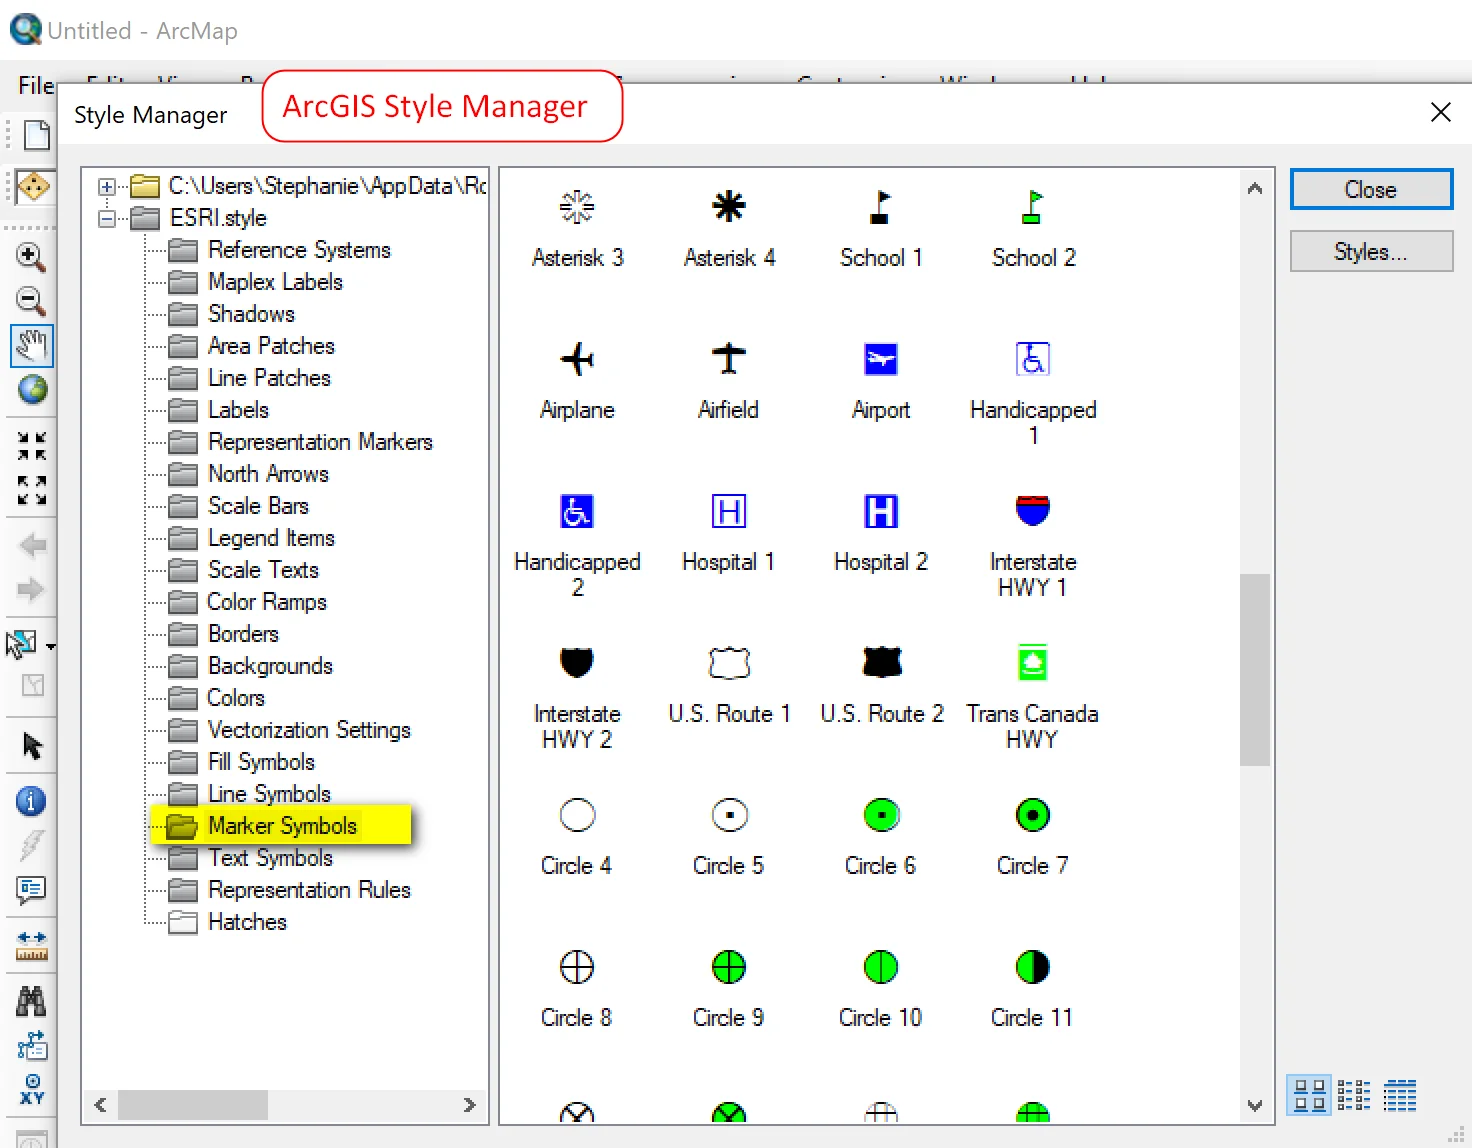This screenshot has height=1148, width=1472.
Task: Select the Asterisk 3 marker symbol
Action: coord(577,208)
